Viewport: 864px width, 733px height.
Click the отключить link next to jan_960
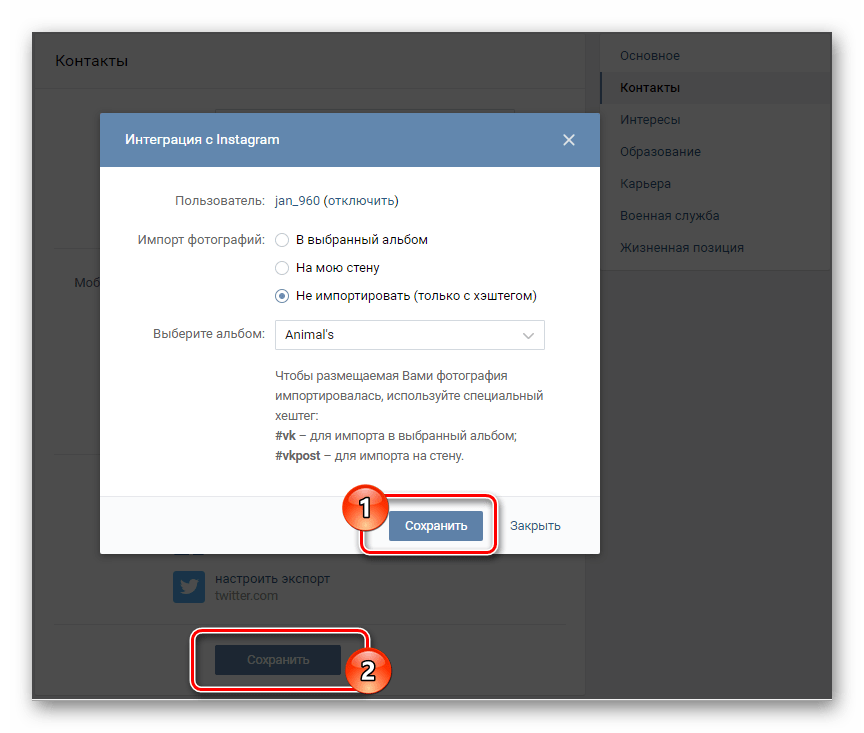[361, 201]
